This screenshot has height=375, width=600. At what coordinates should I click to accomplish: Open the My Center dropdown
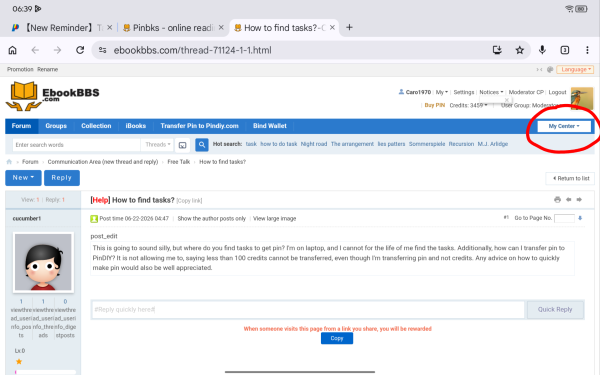[x=564, y=126]
